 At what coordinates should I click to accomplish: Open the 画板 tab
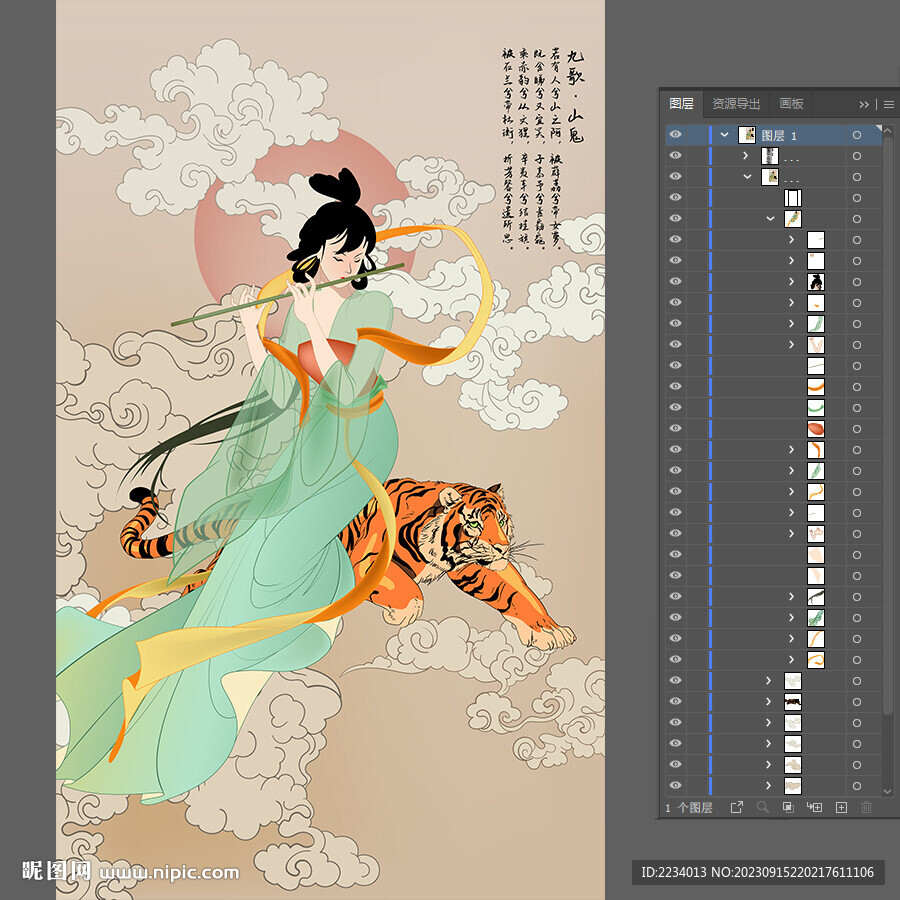(792, 104)
